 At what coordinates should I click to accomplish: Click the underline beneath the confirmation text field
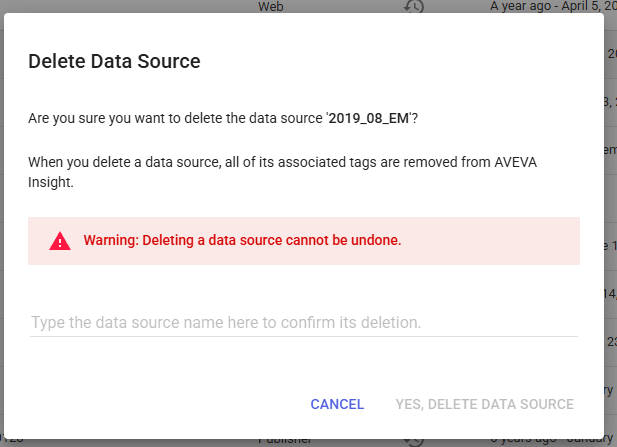304,336
